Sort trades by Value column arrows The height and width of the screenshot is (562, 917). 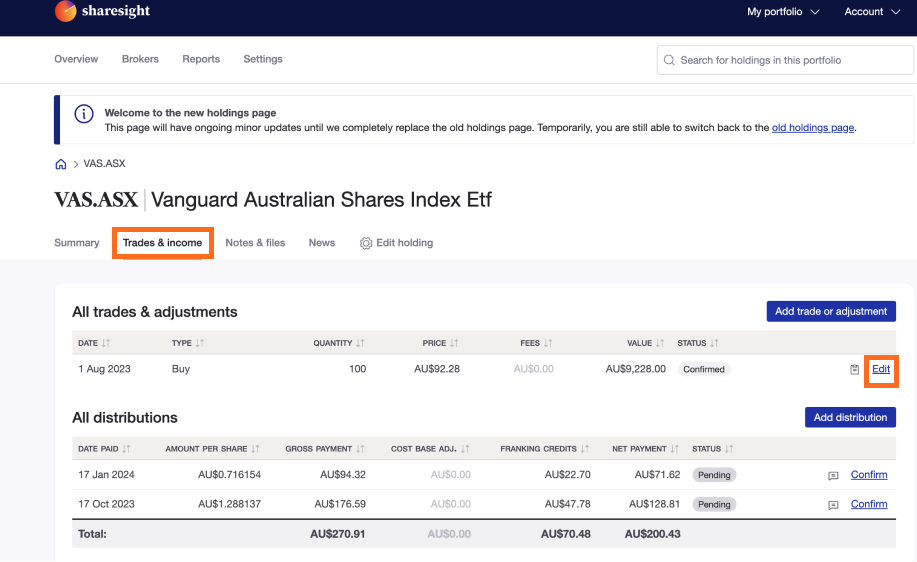660,343
